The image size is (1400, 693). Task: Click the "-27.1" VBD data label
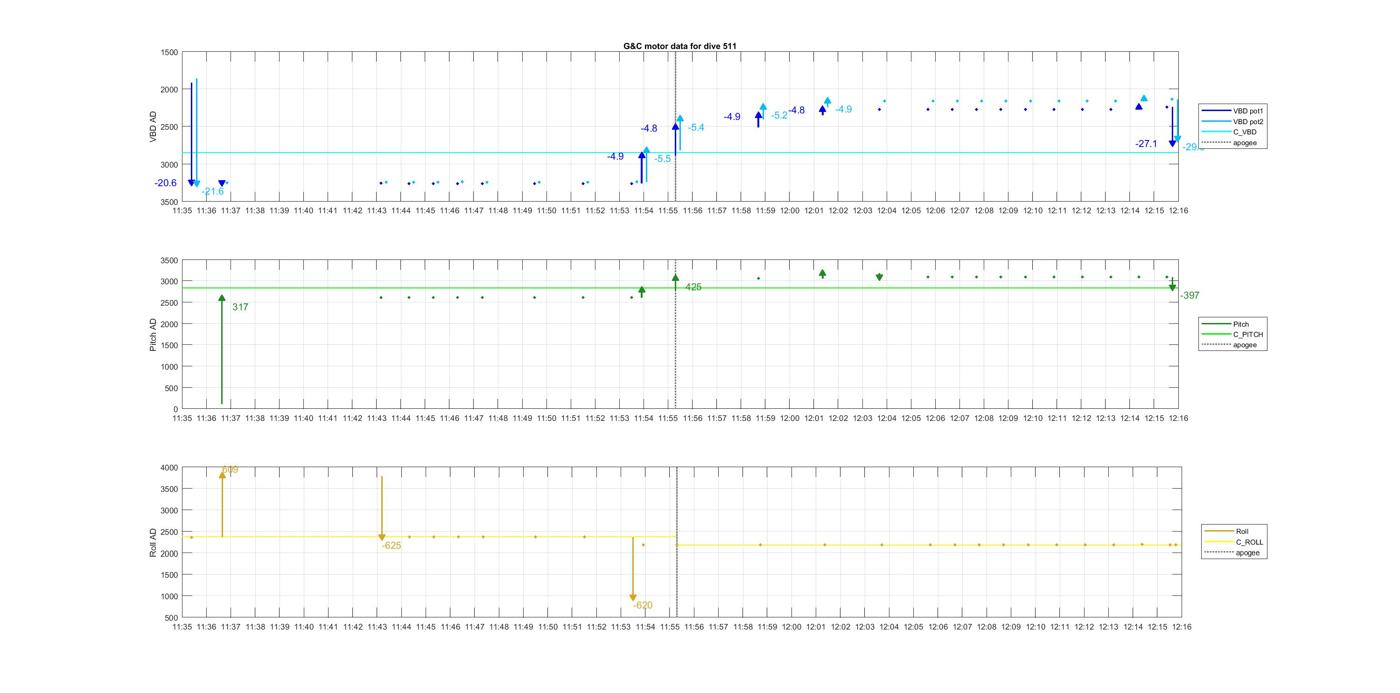click(x=1146, y=144)
